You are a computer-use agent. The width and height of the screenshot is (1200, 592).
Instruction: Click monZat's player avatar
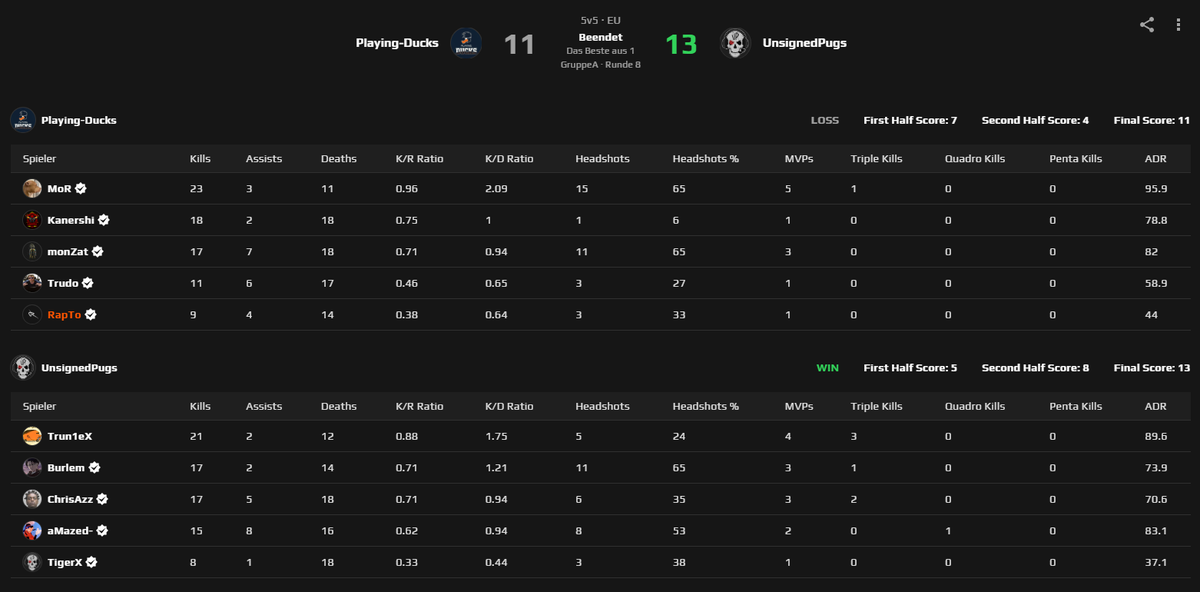click(32, 252)
